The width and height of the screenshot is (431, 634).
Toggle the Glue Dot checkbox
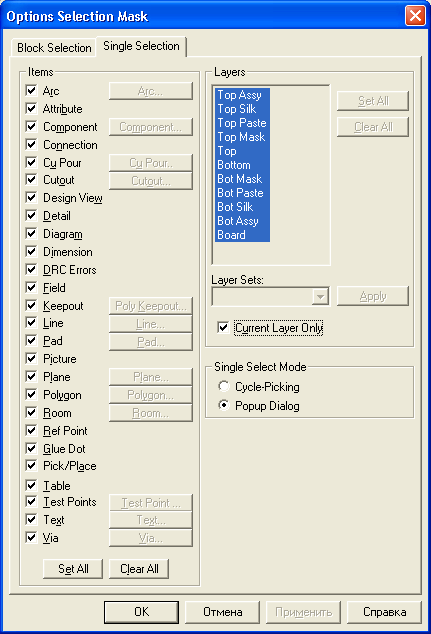[31, 448]
